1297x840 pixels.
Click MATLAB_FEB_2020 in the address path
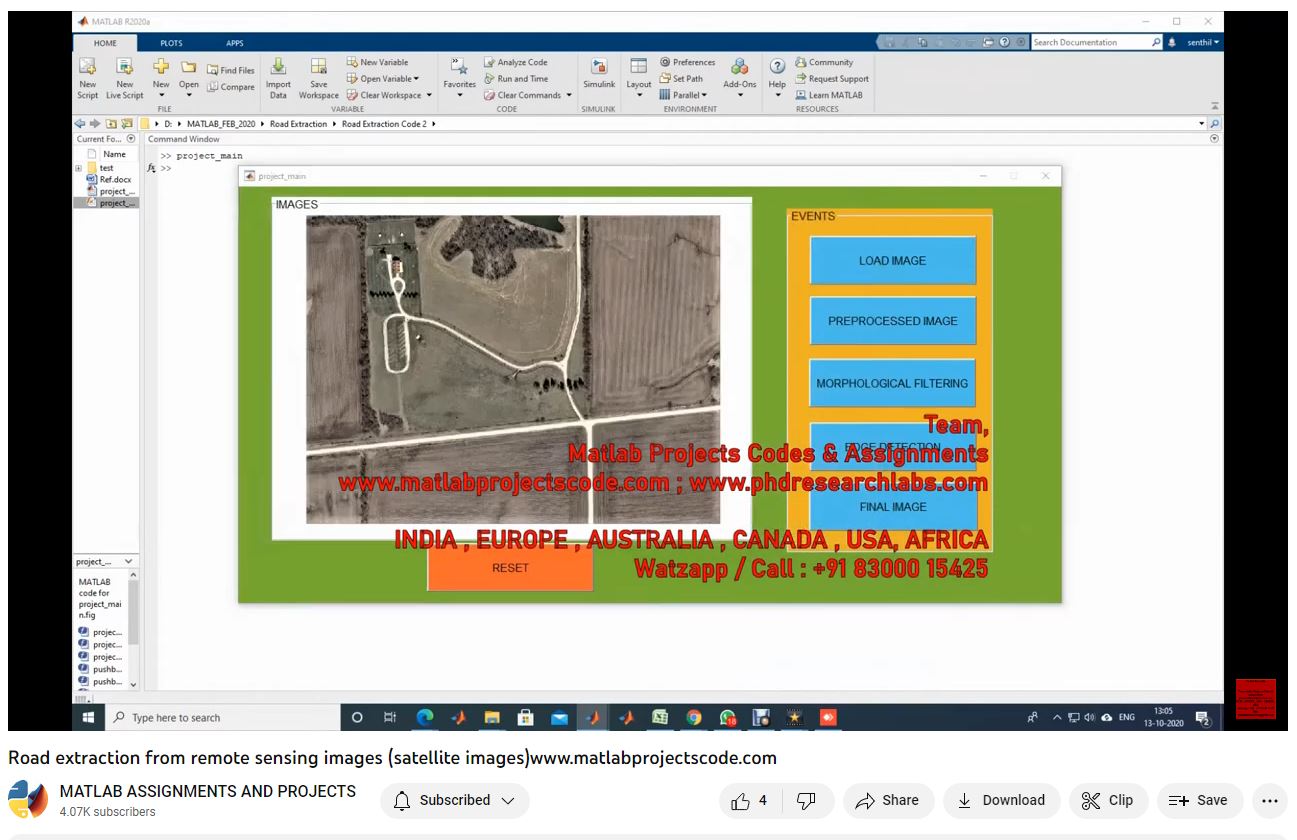pyautogui.click(x=220, y=124)
